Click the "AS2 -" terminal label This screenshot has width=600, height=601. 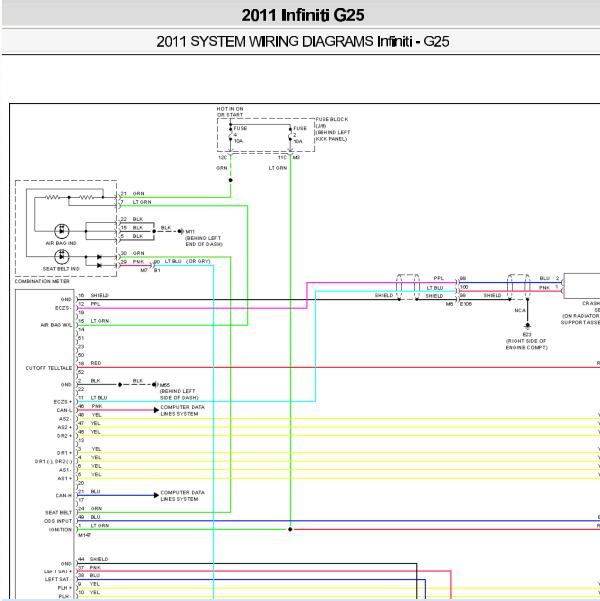click(65, 419)
